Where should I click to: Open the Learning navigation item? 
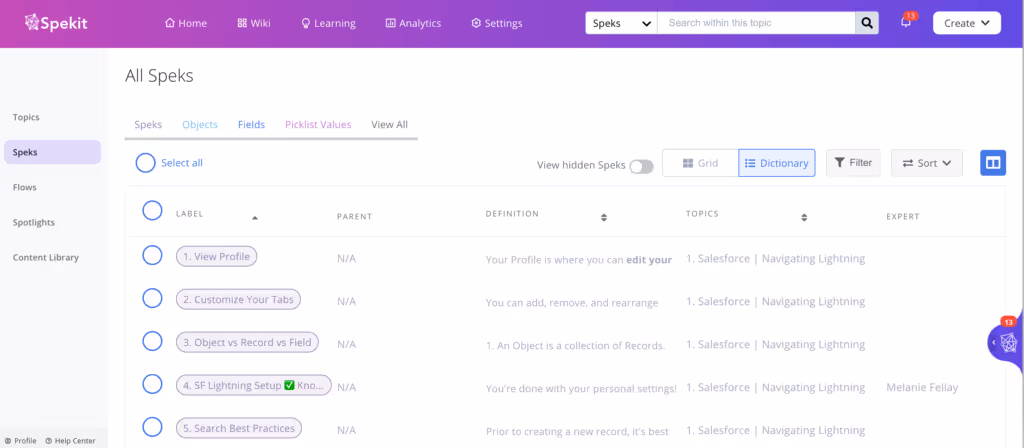tap(328, 23)
